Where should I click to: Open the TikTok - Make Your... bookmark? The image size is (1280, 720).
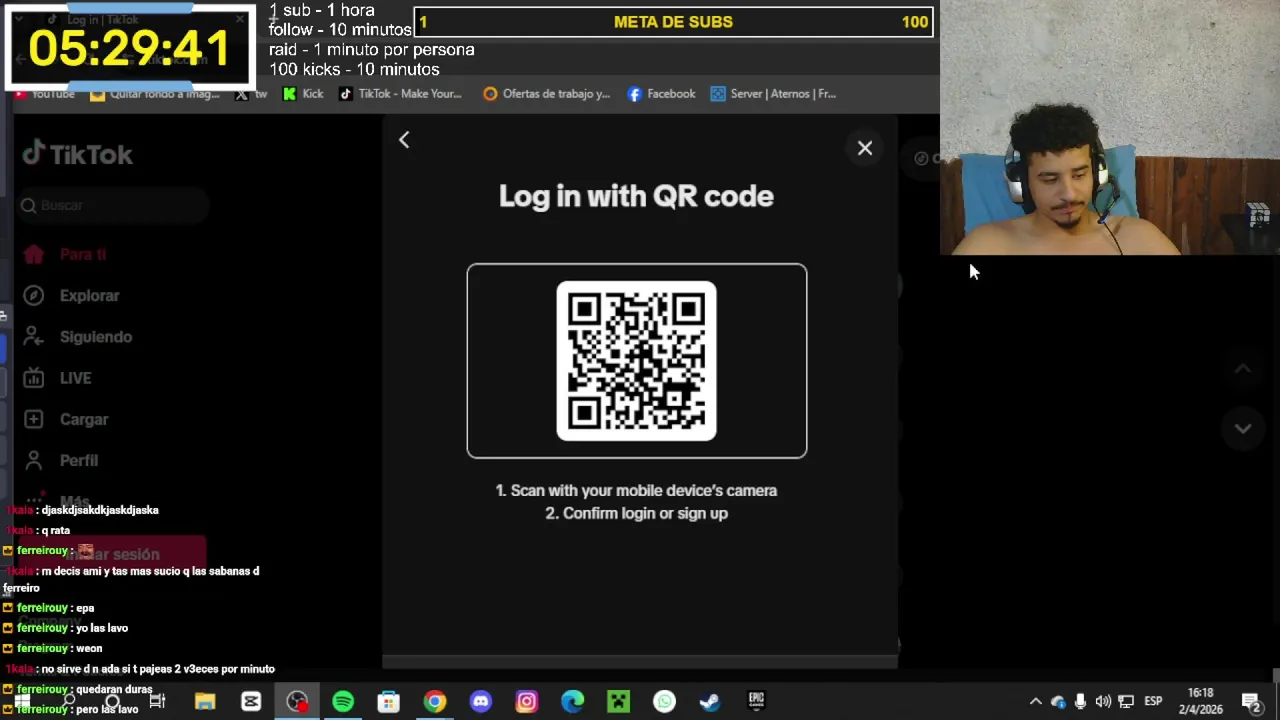400,94
